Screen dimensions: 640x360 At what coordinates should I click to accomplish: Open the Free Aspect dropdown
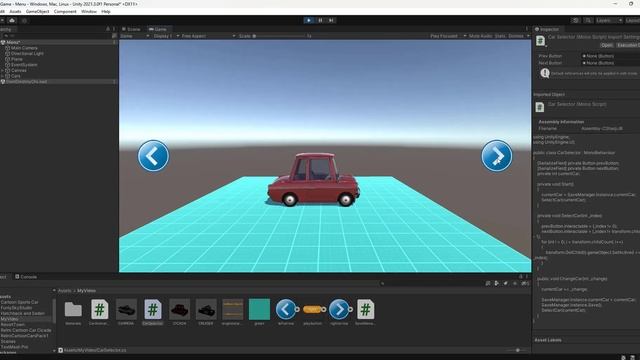point(209,36)
